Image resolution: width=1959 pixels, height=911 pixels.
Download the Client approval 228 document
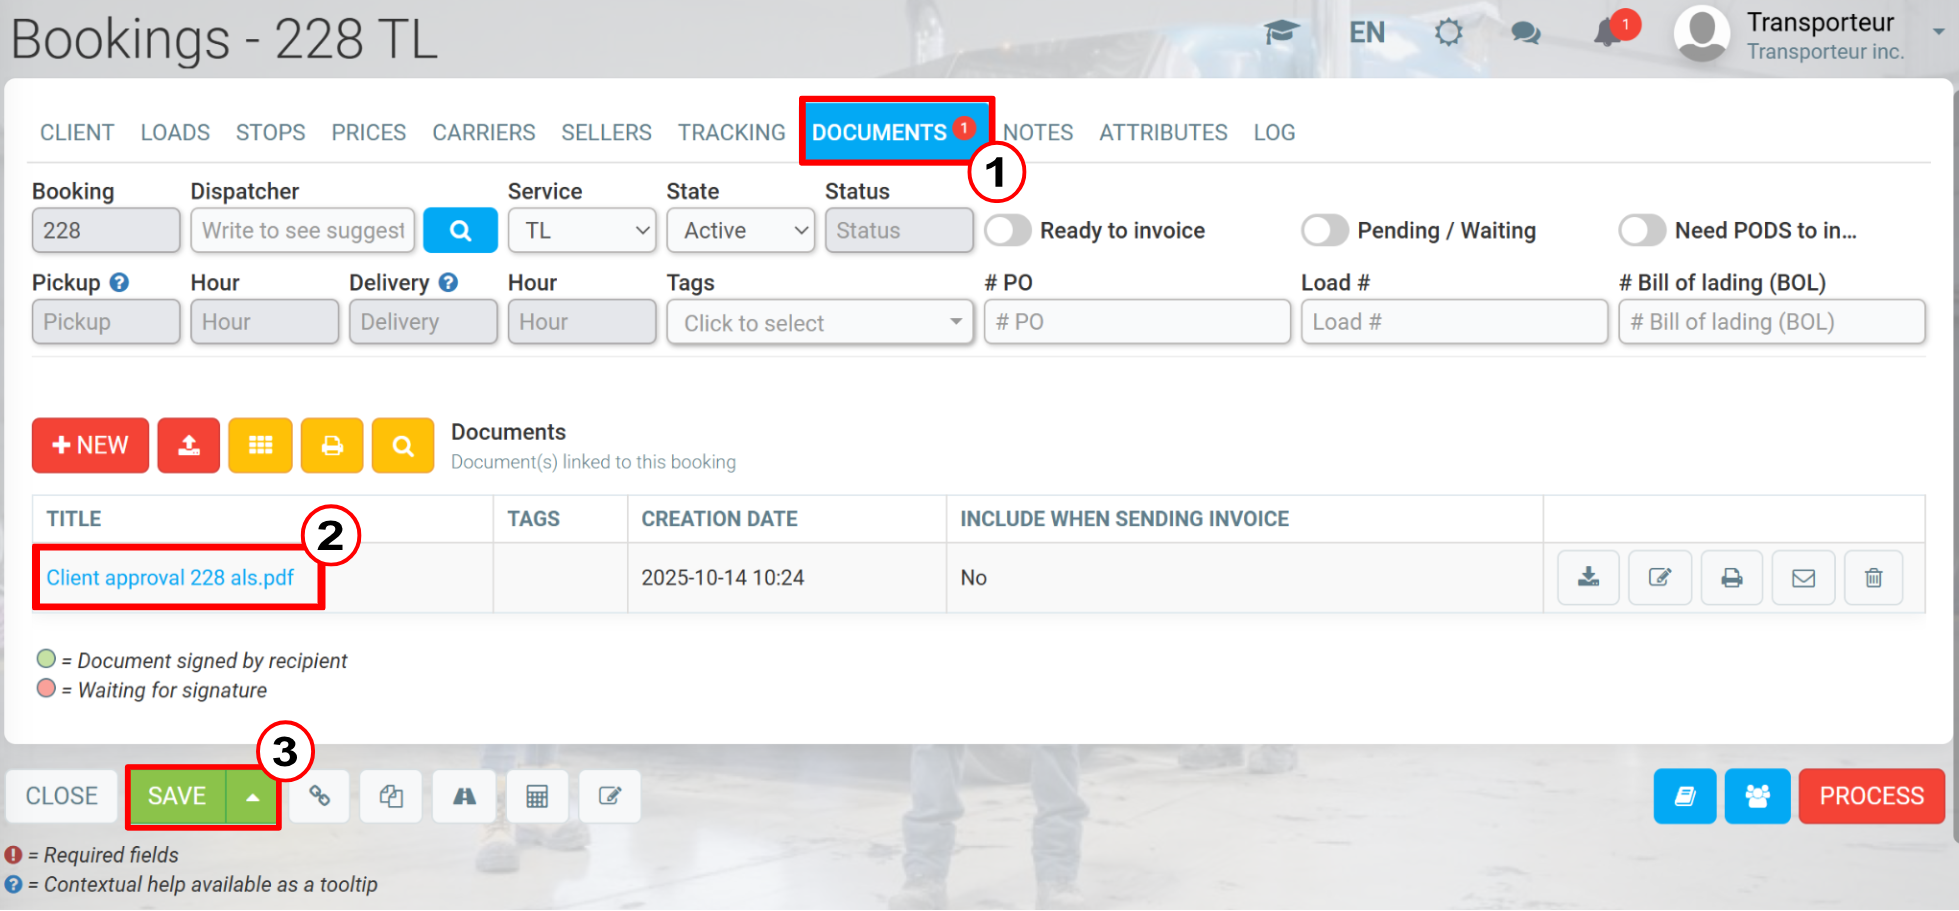pyautogui.click(x=1588, y=577)
